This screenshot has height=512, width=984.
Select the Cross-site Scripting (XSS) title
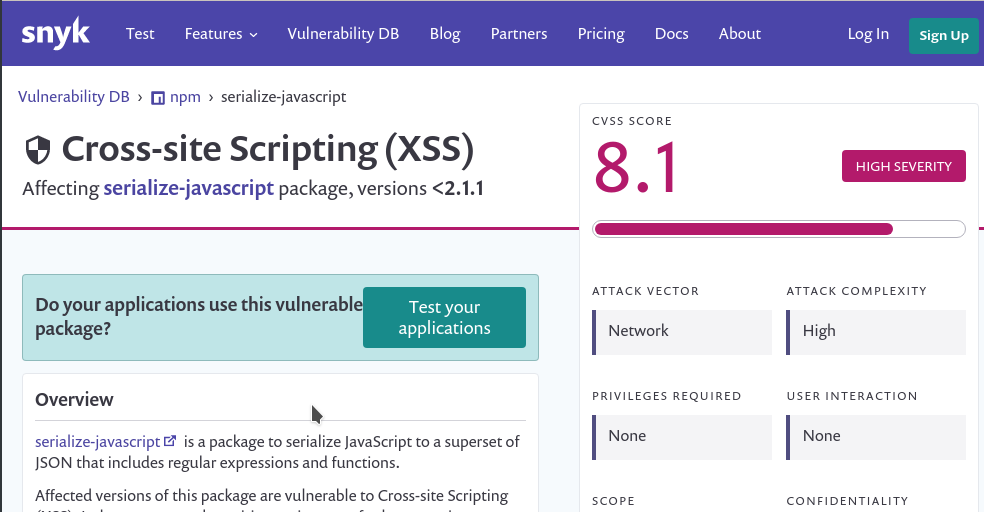coord(267,150)
